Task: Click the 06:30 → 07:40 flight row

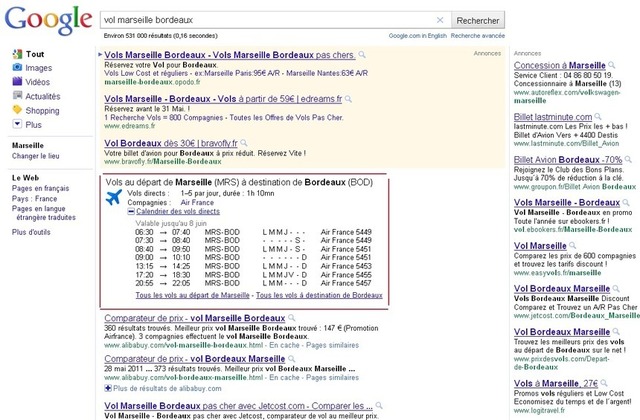Action: [x=253, y=232]
